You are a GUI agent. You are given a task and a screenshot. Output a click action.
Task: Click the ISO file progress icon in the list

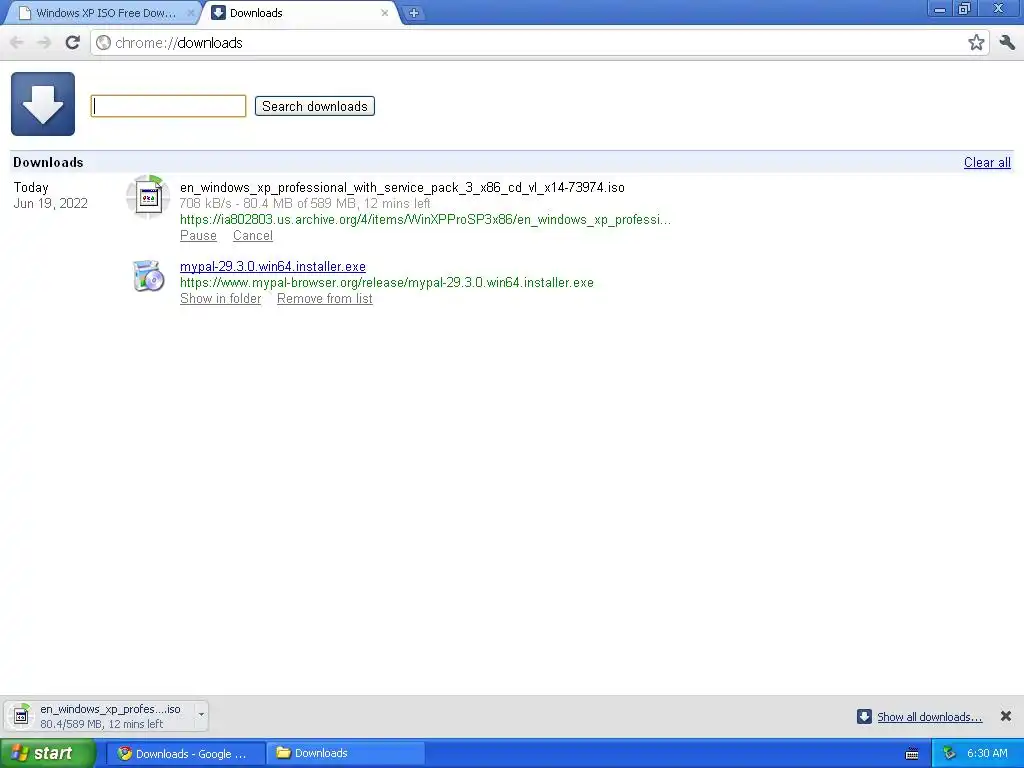tap(148, 196)
